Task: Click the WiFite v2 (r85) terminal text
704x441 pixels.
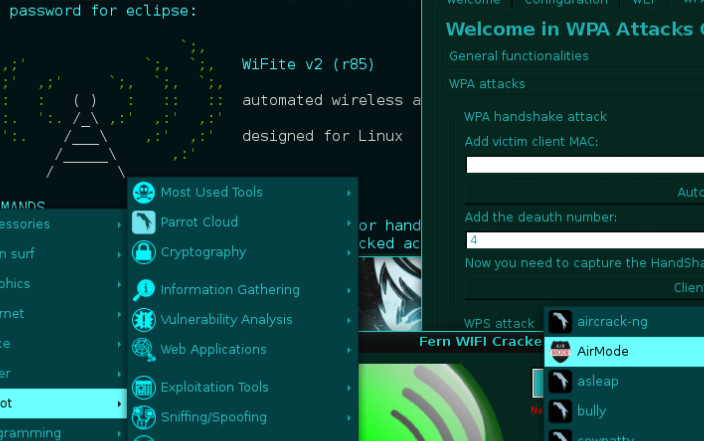Action: [308, 64]
